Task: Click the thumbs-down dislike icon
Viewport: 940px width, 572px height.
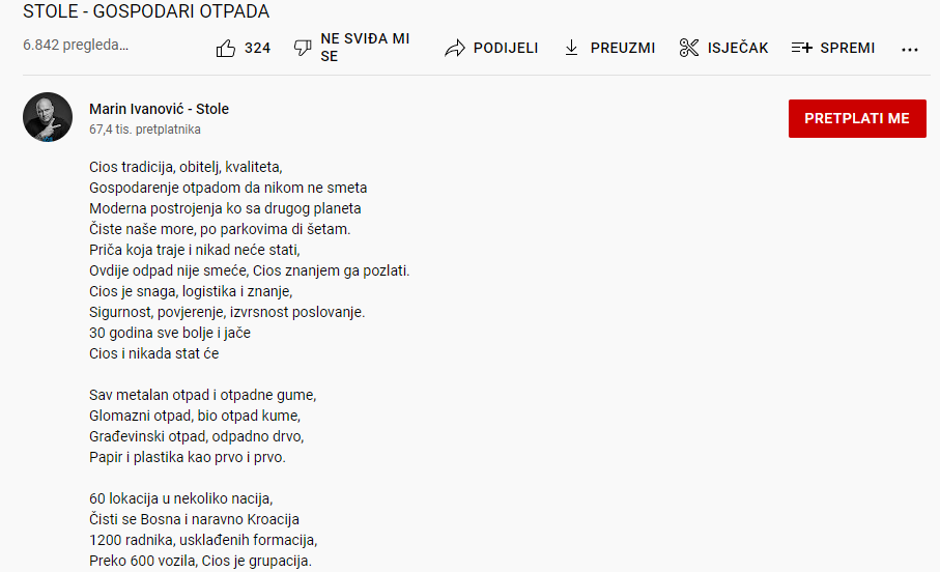Action: pos(303,48)
